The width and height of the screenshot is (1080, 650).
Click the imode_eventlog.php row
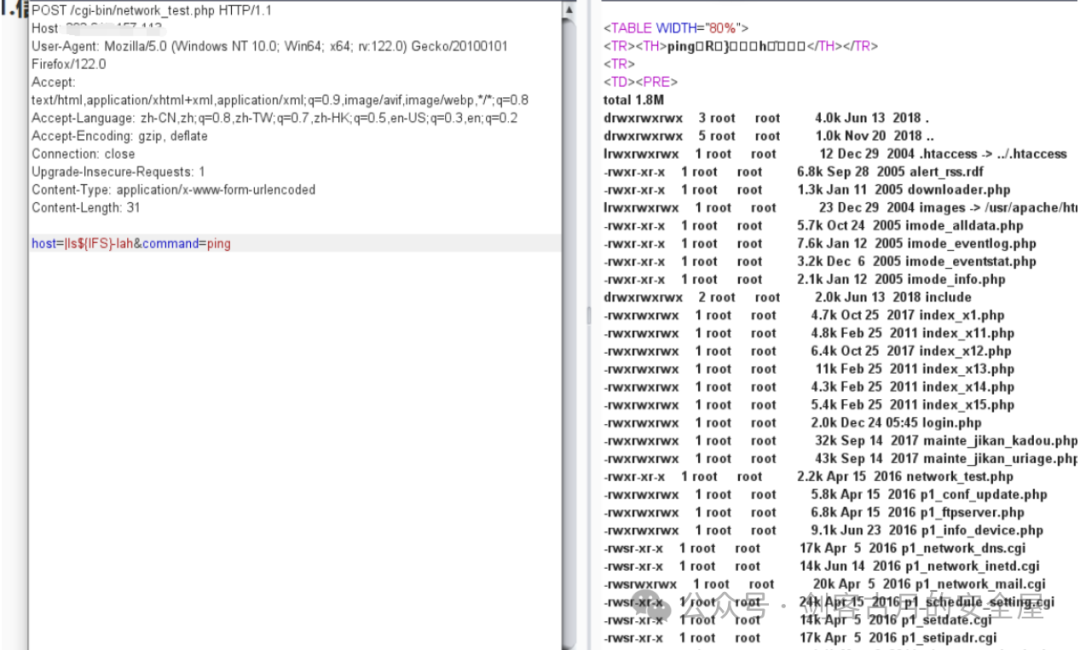[x=820, y=243]
